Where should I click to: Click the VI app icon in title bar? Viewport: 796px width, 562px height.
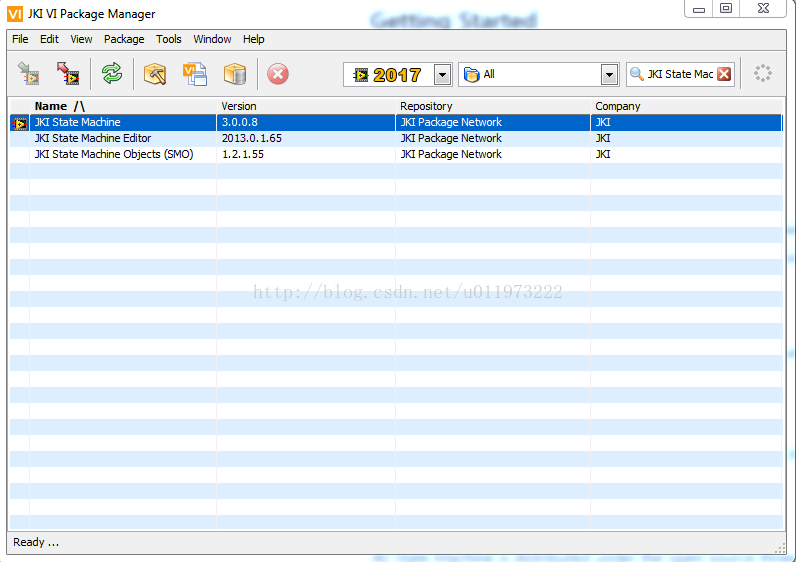coord(15,14)
